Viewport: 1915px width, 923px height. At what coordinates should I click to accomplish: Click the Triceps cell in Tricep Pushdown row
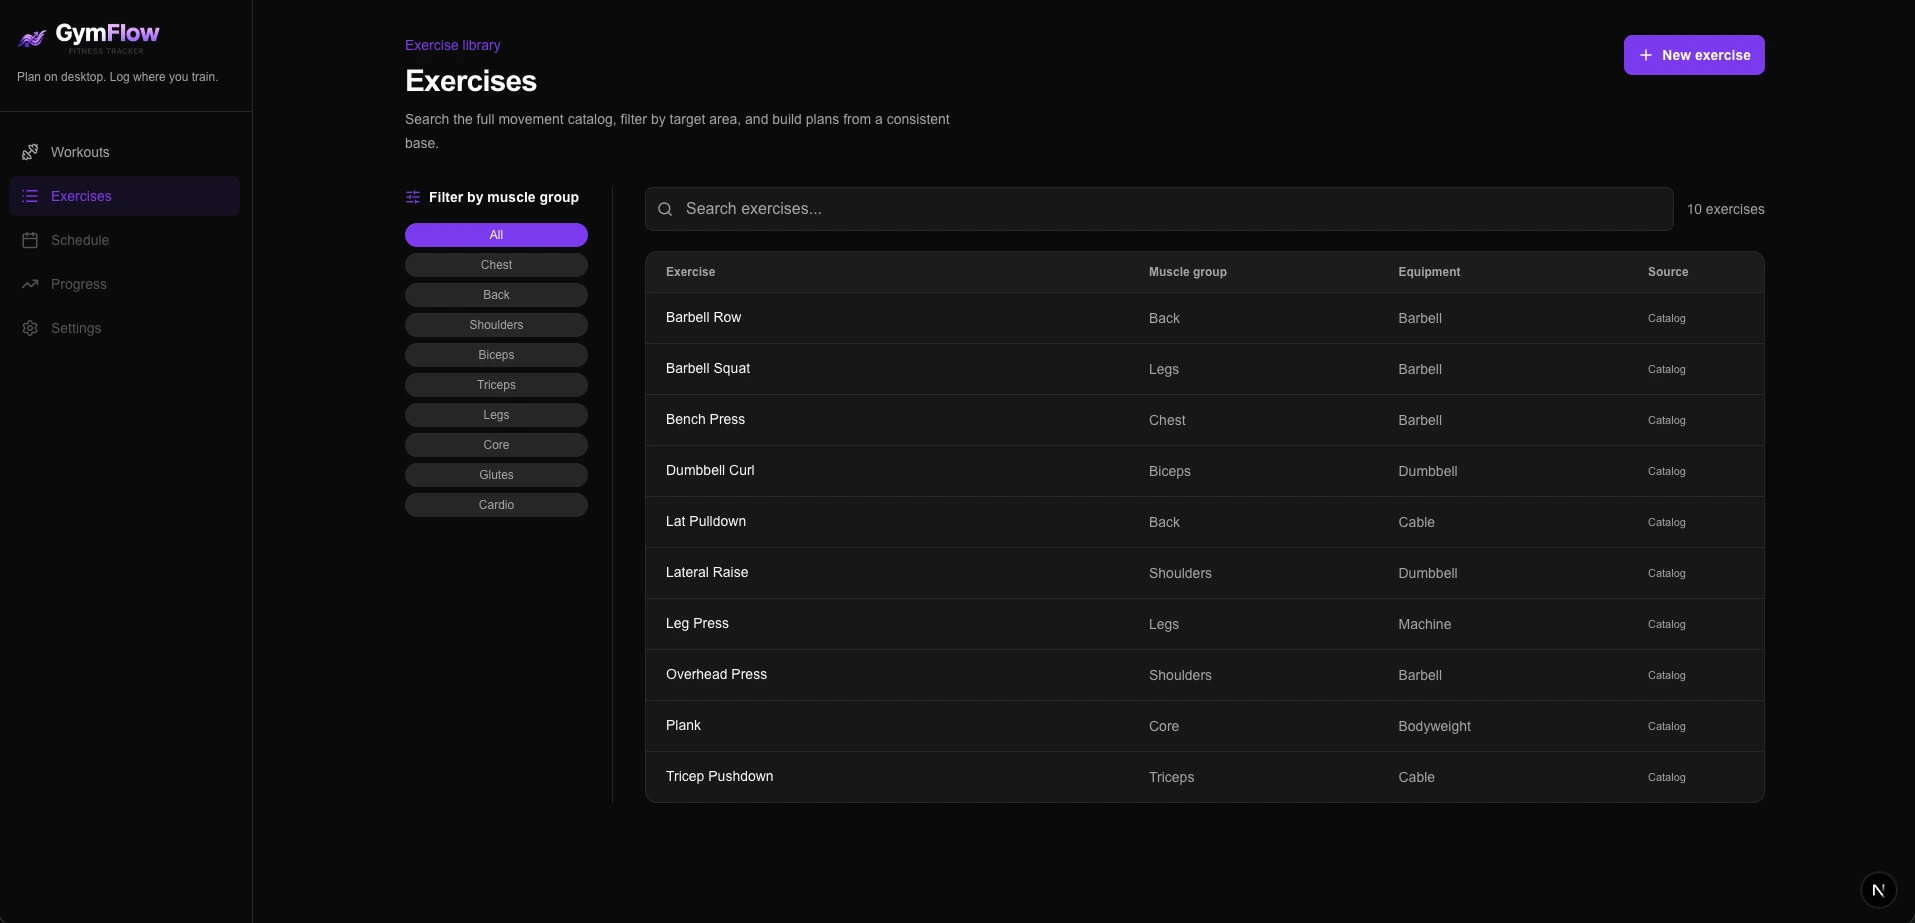pos(1171,777)
